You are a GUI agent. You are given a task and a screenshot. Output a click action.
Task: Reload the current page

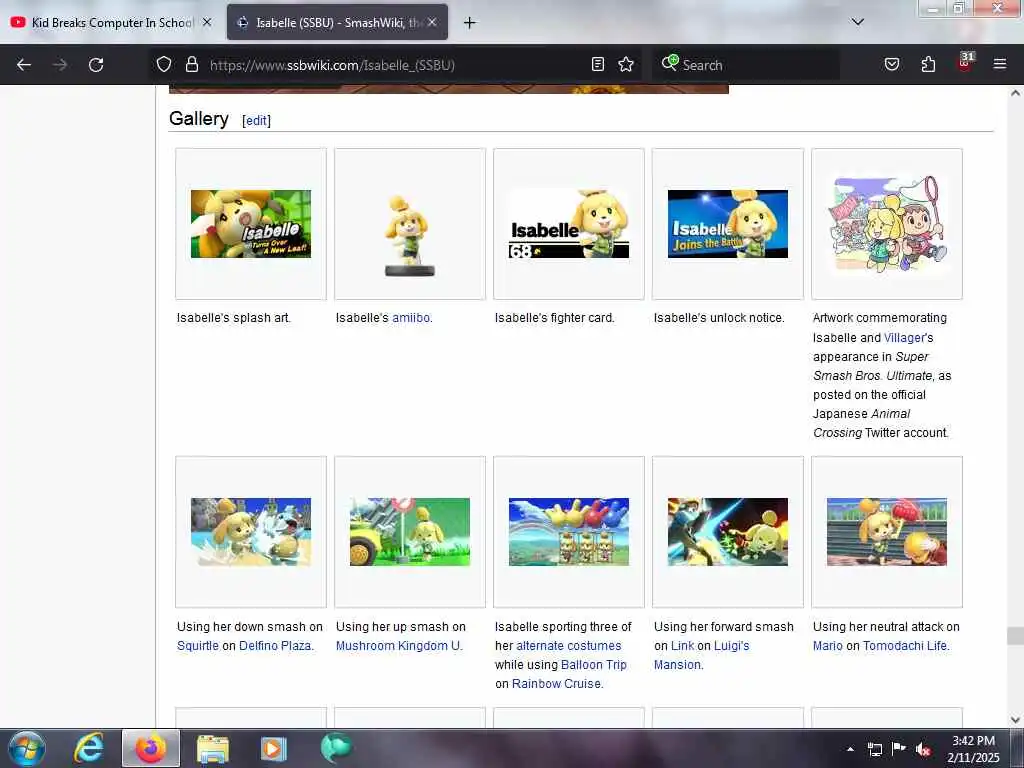96,65
